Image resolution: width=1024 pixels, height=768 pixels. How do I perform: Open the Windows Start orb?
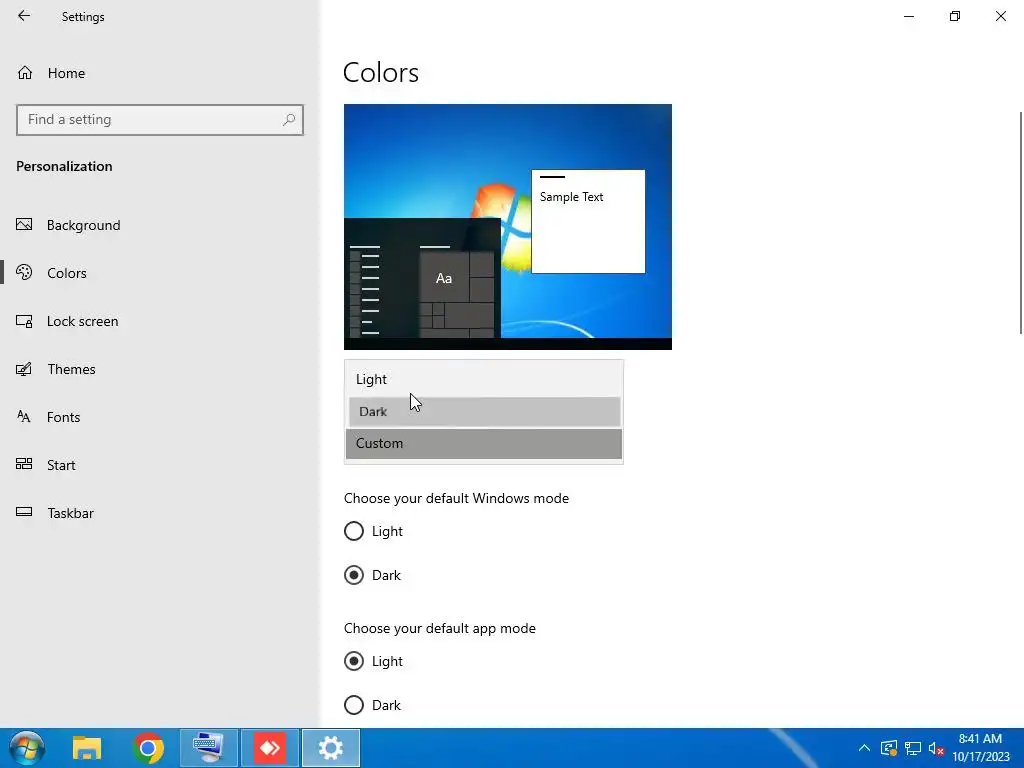pyautogui.click(x=27, y=748)
